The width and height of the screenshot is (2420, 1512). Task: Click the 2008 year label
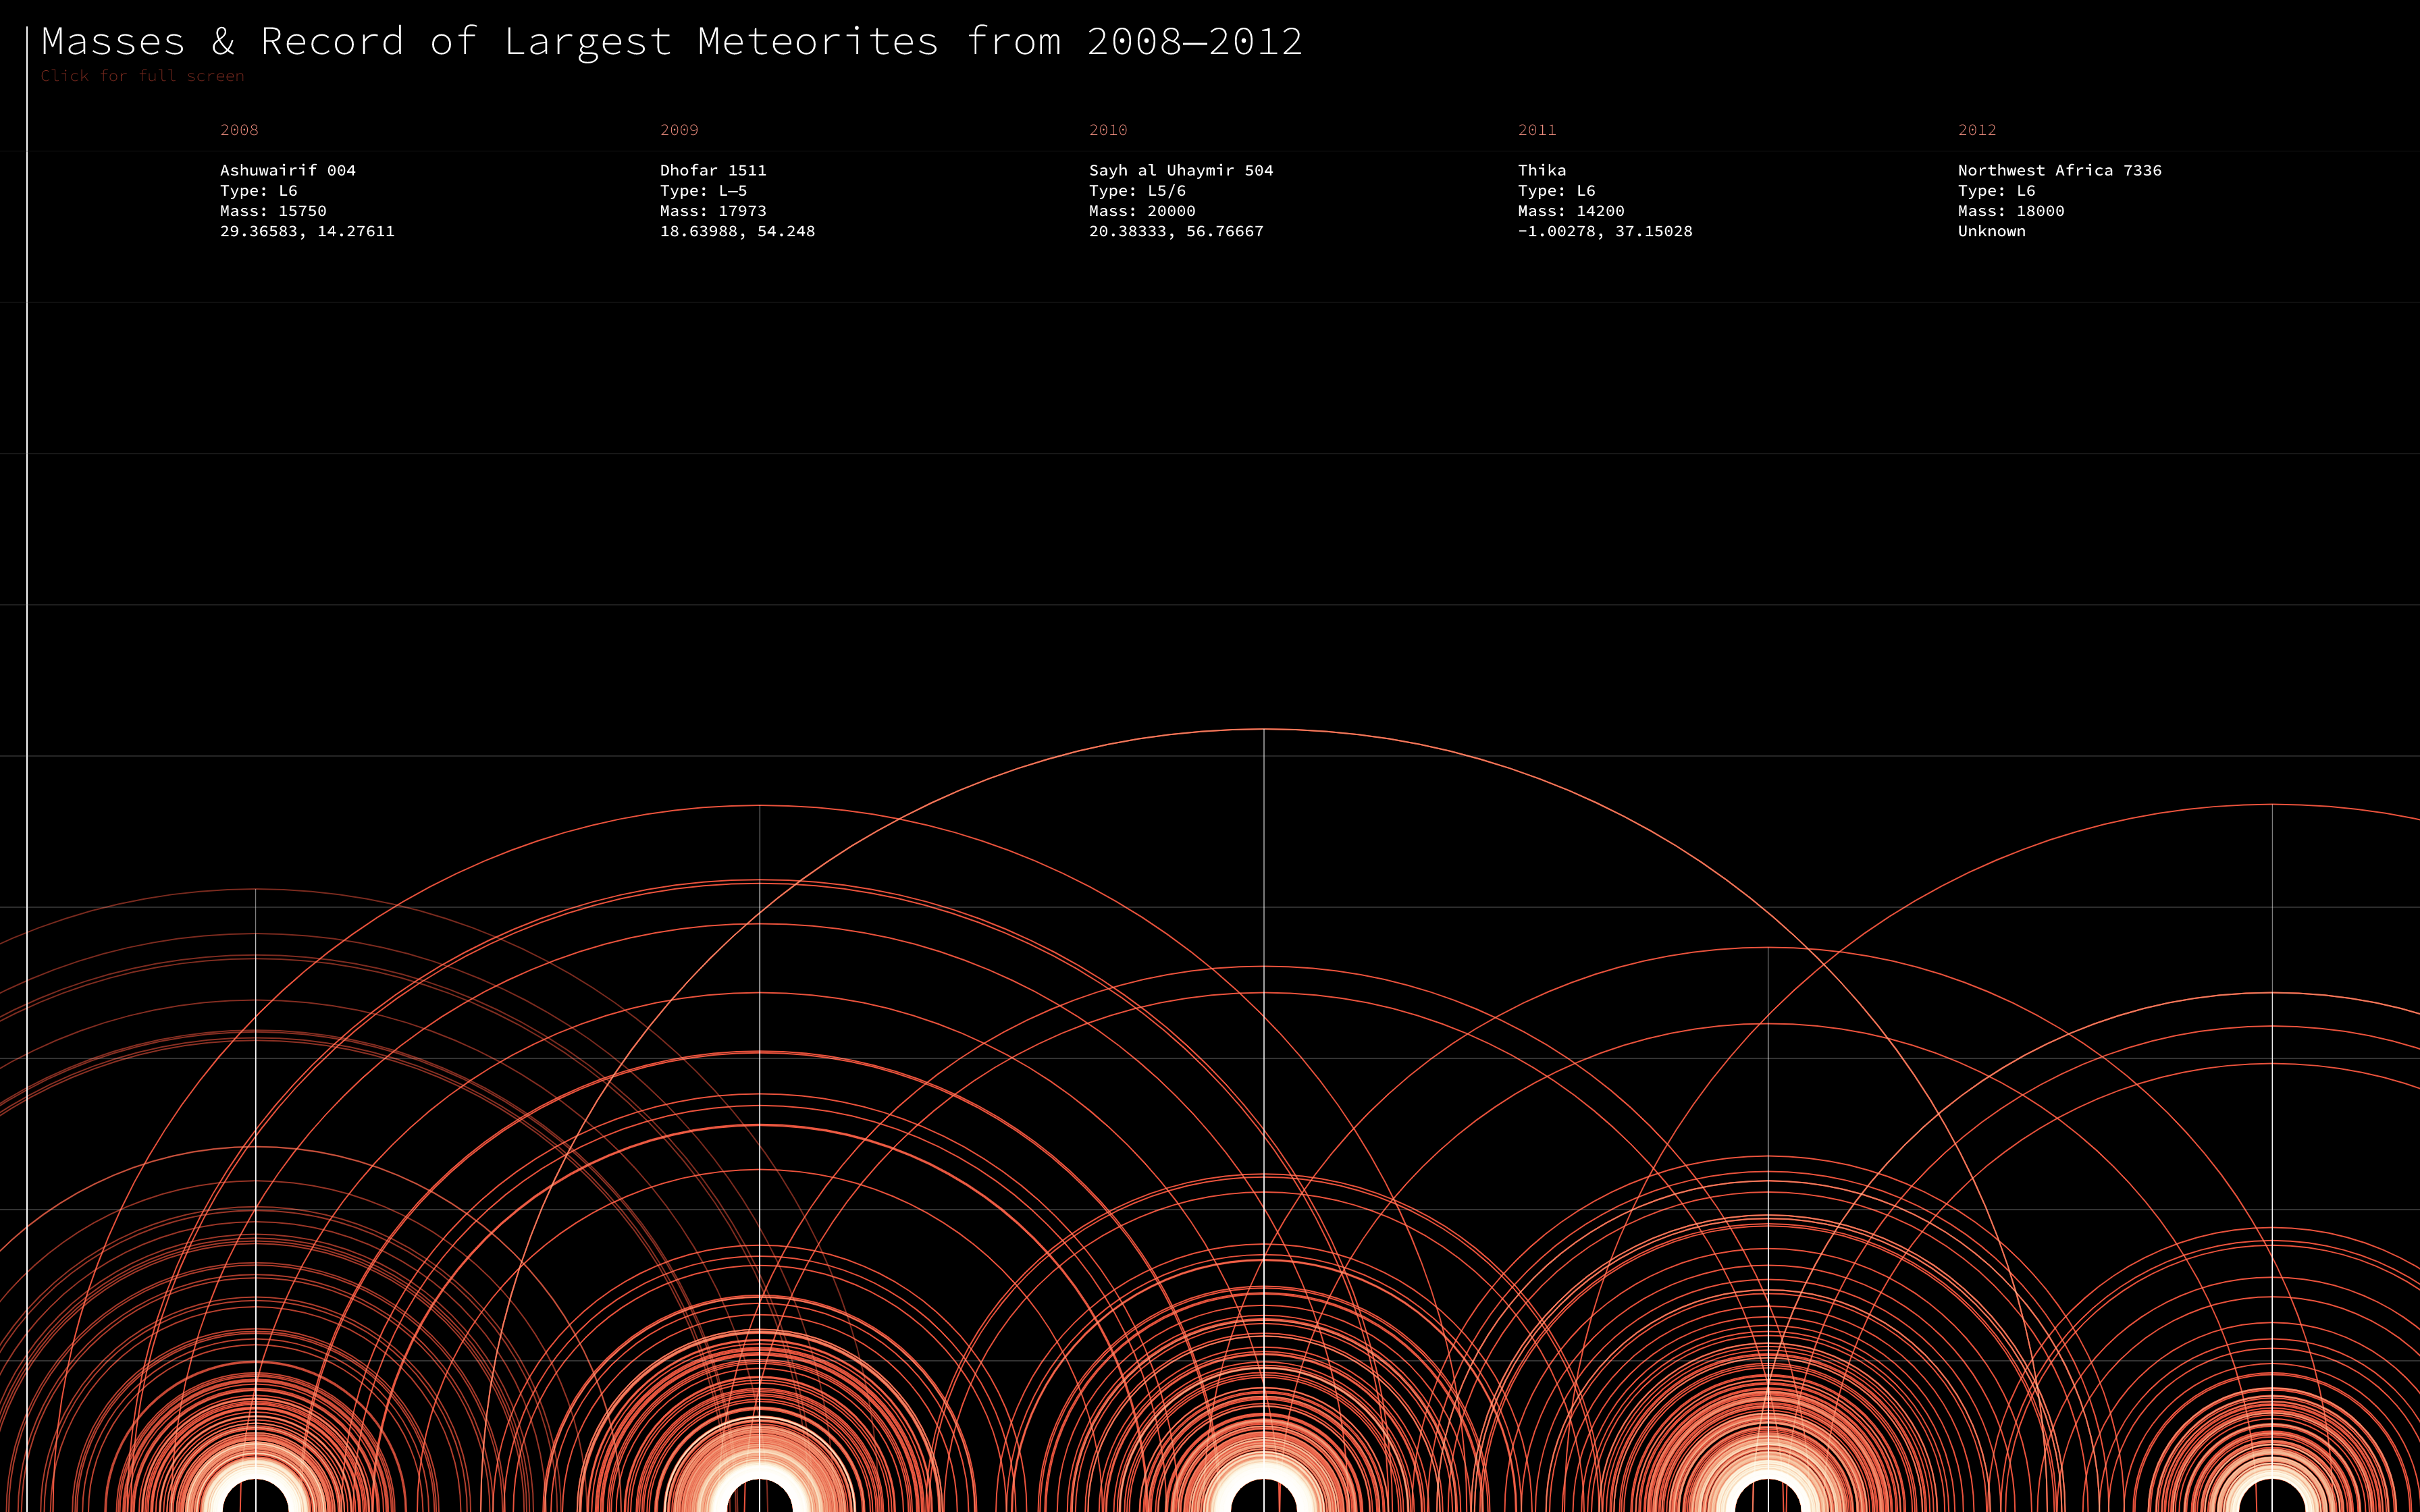pos(239,130)
